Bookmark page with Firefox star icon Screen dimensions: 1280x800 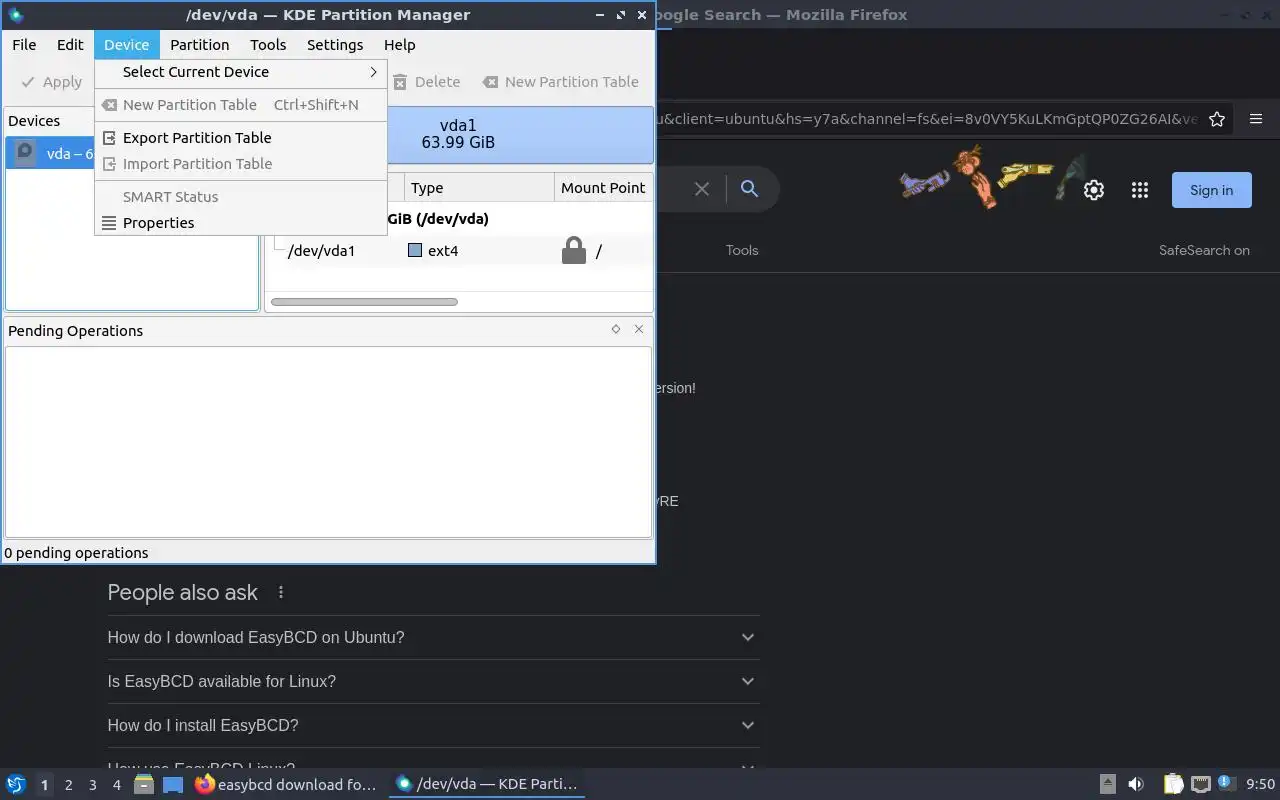[x=1217, y=119]
